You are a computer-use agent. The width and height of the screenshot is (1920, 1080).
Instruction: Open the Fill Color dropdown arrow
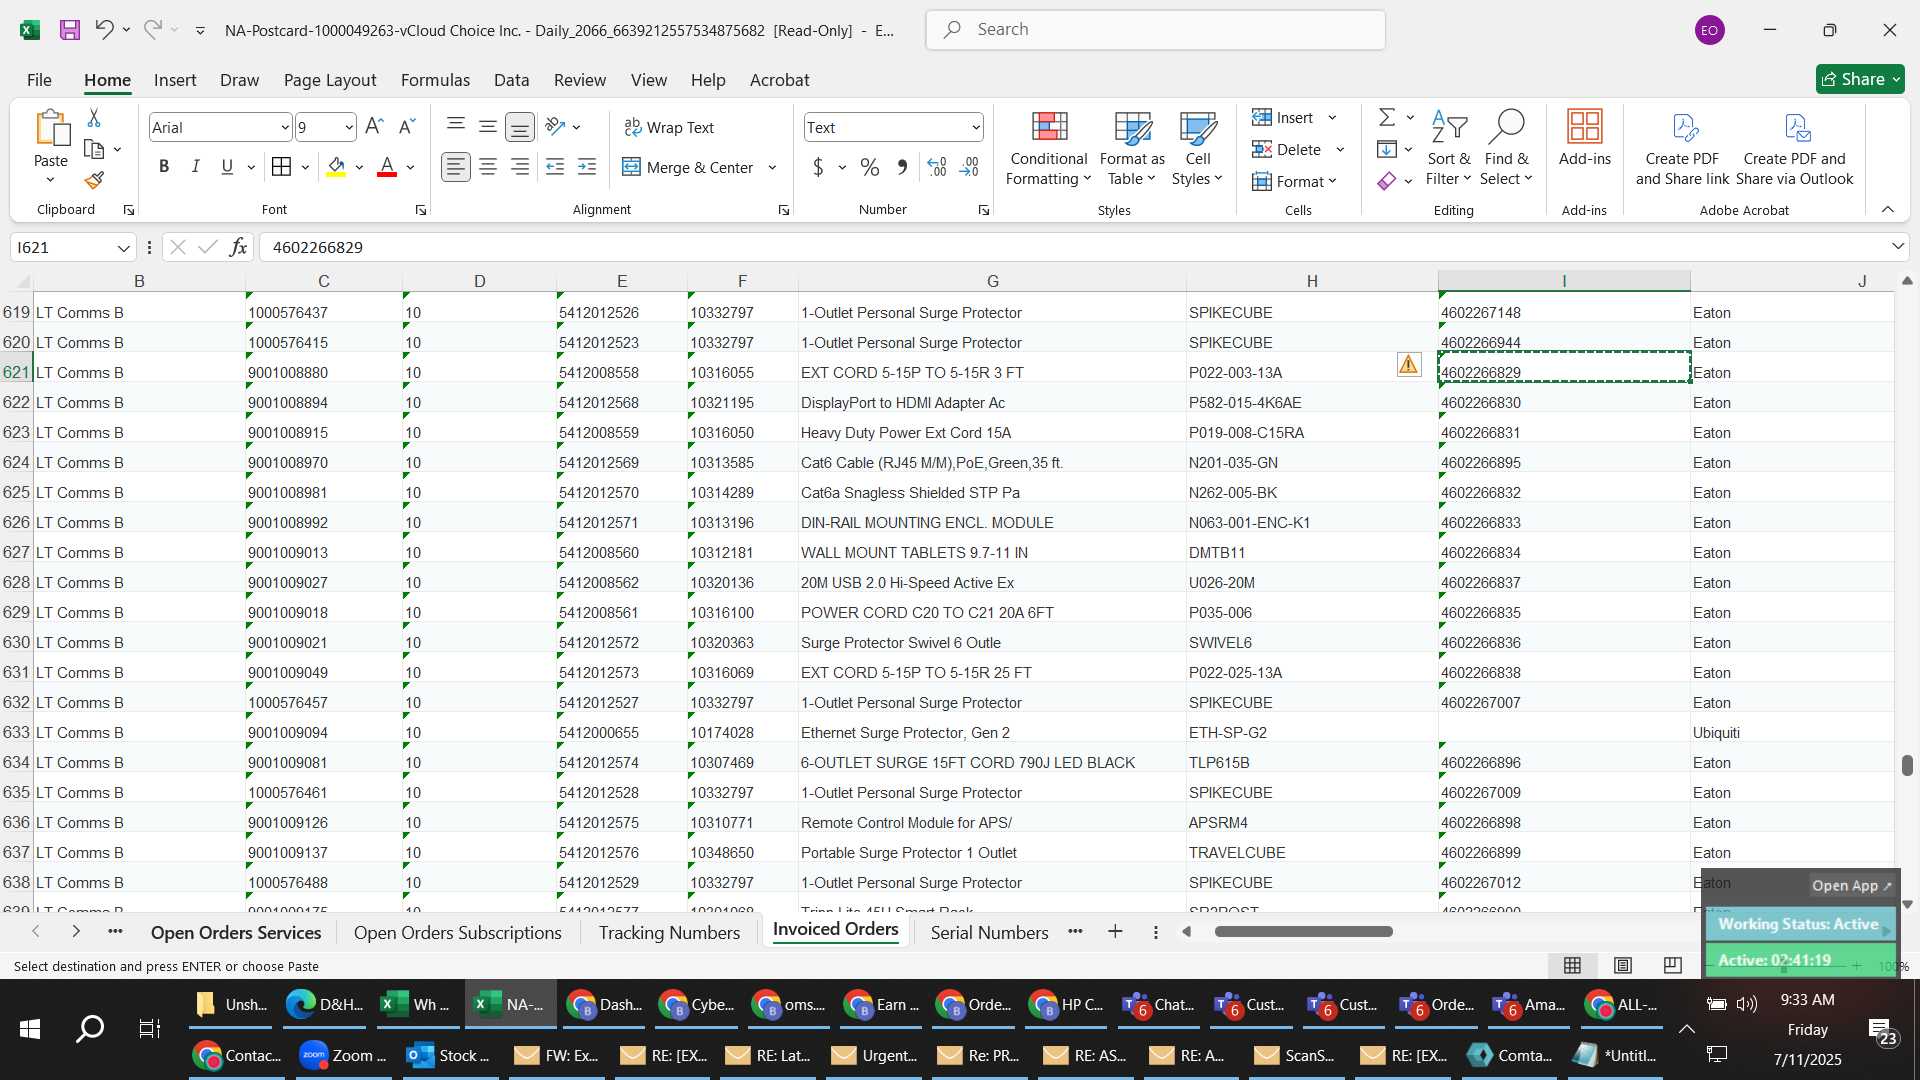pyautogui.click(x=359, y=168)
